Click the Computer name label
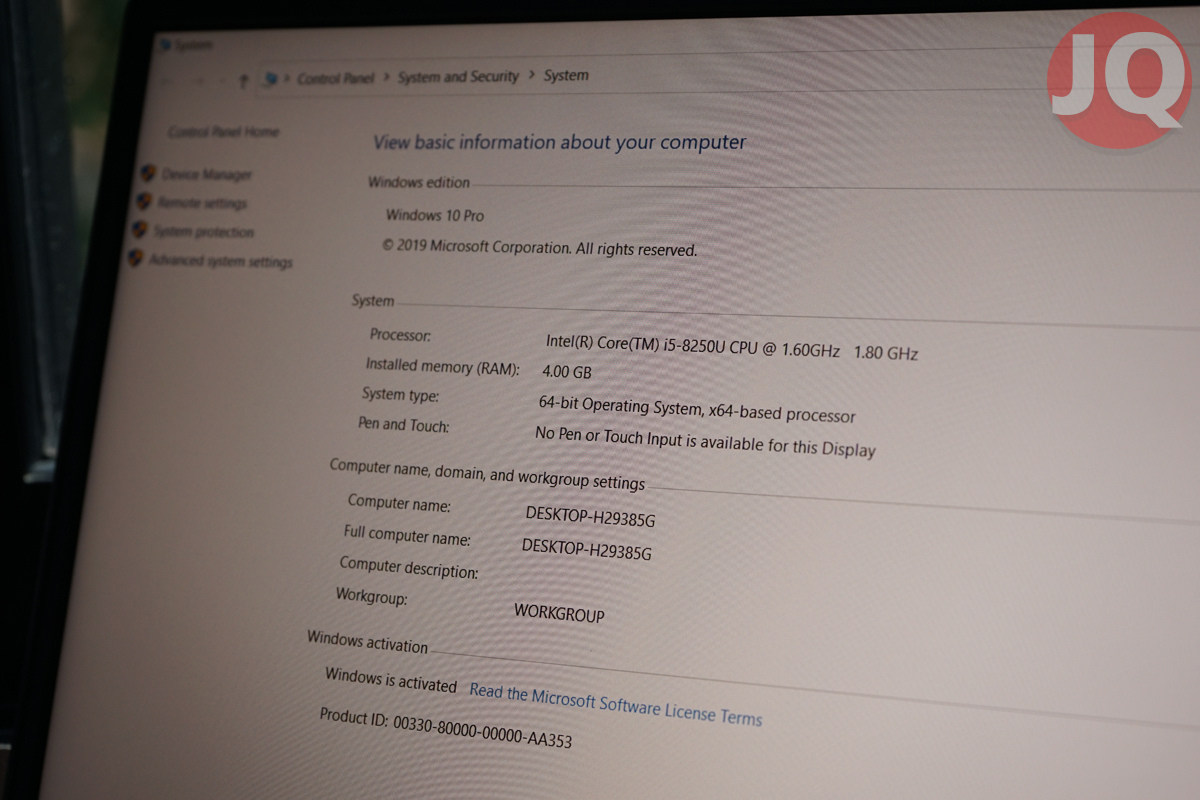The width and height of the screenshot is (1200, 800). coord(399,503)
